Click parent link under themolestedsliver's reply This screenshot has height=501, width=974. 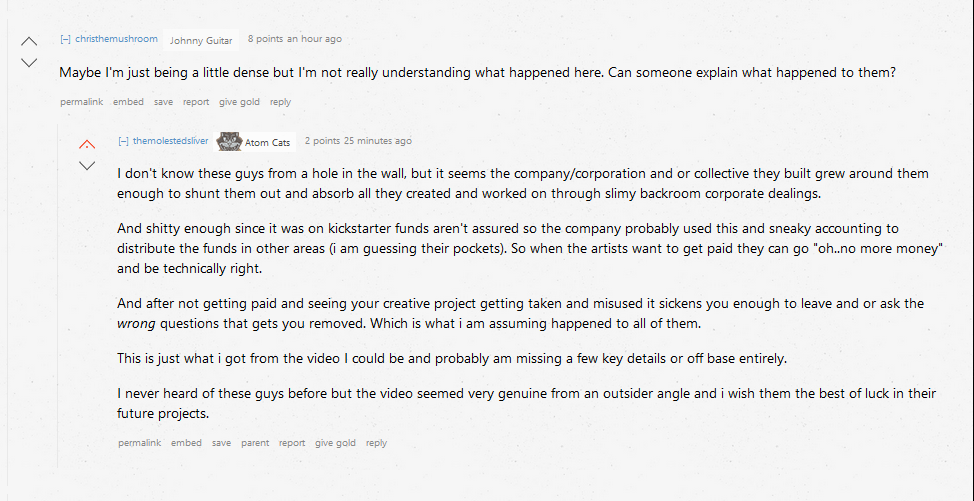coord(255,443)
